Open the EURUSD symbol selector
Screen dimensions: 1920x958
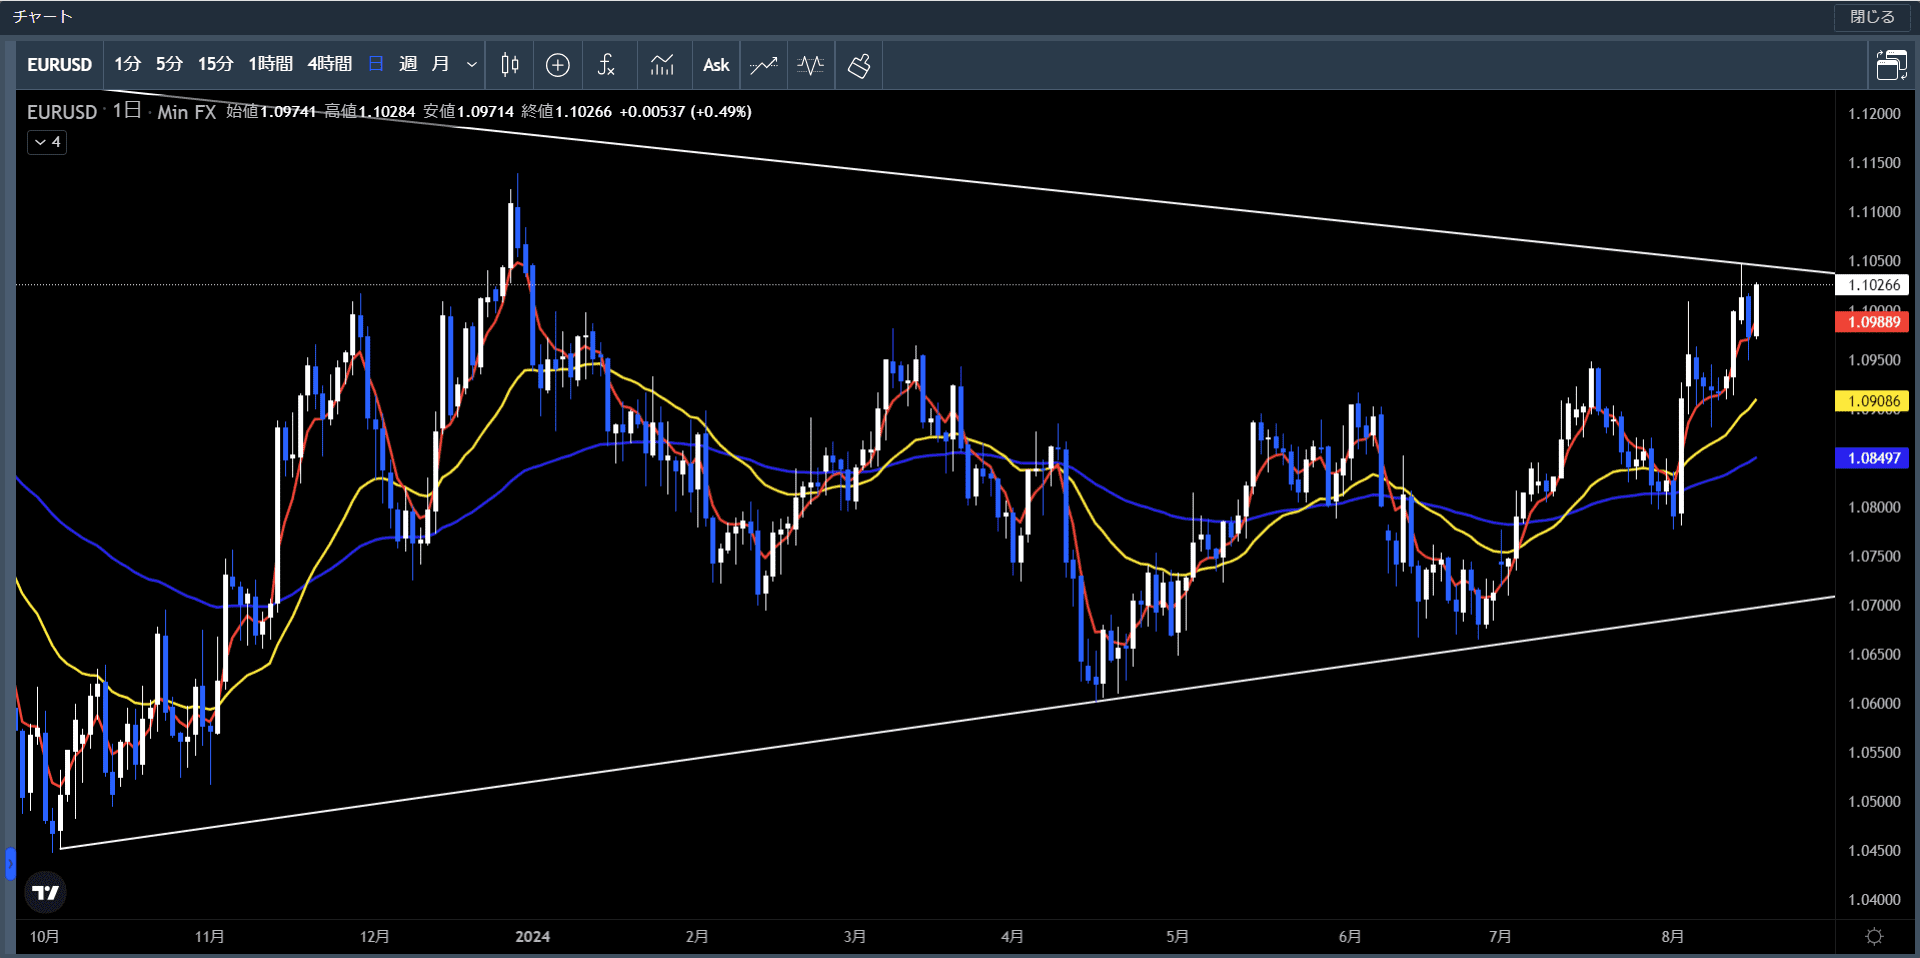(60, 65)
